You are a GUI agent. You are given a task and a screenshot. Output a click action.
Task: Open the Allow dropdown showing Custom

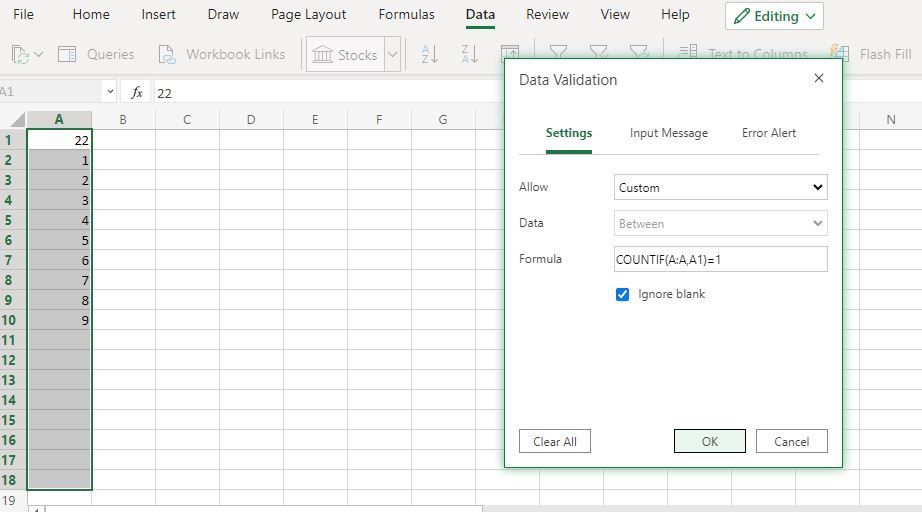(x=720, y=188)
